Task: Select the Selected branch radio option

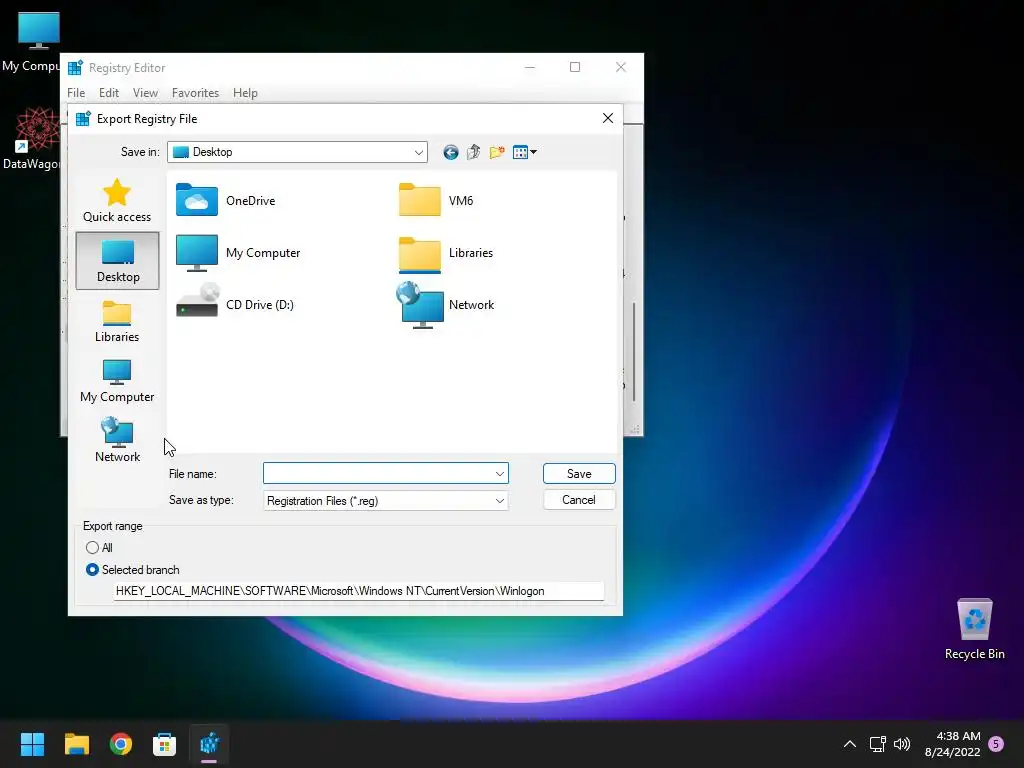Action: 133,569
